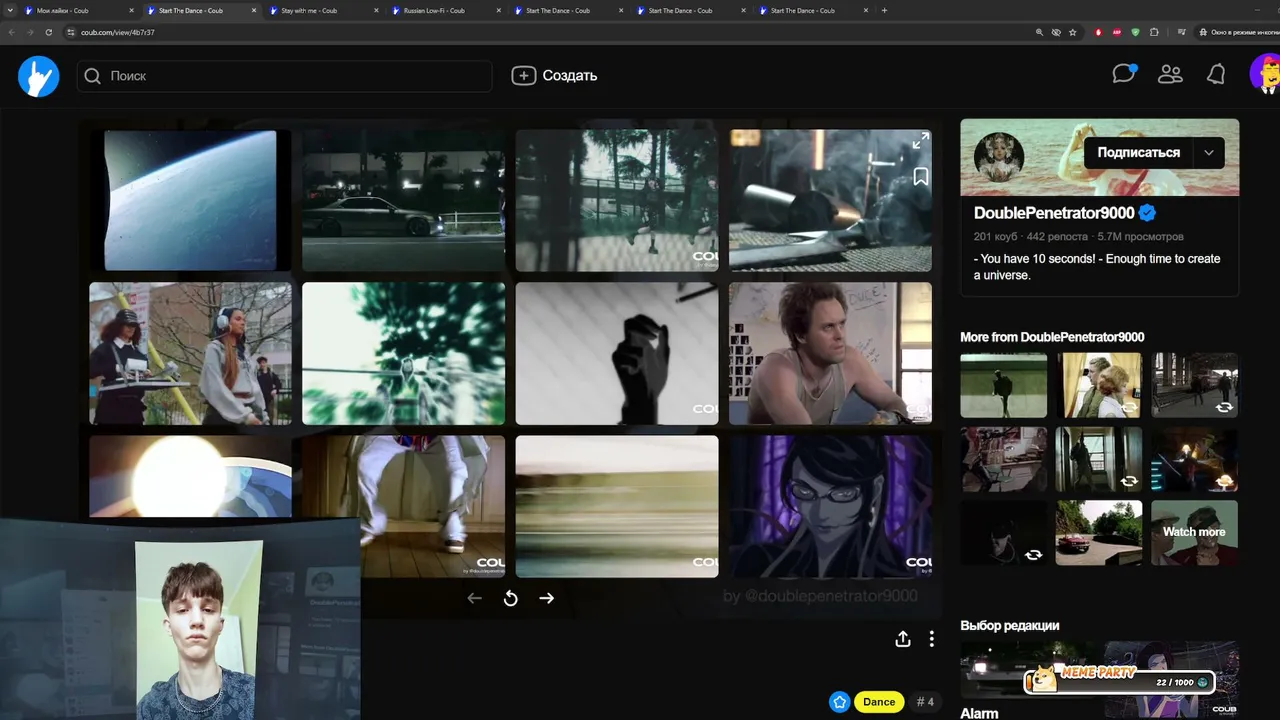Open the walking man thumbnail in More from
1280x720 pixels.
coord(1003,385)
